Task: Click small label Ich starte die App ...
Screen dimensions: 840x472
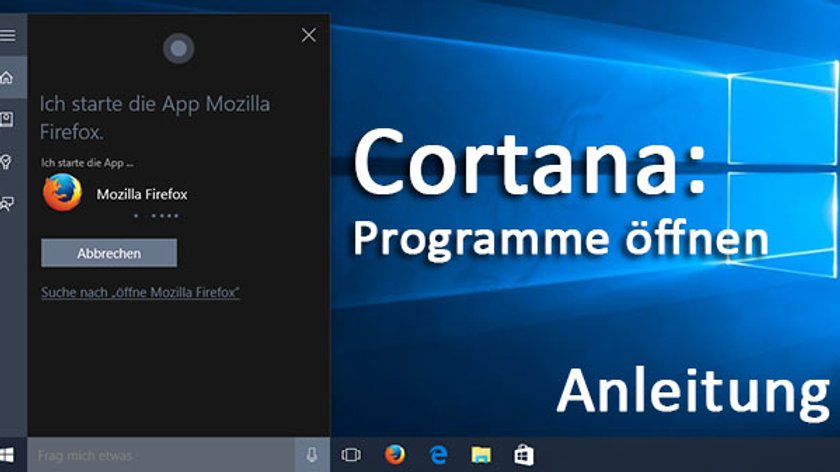Action: tap(87, 163)
